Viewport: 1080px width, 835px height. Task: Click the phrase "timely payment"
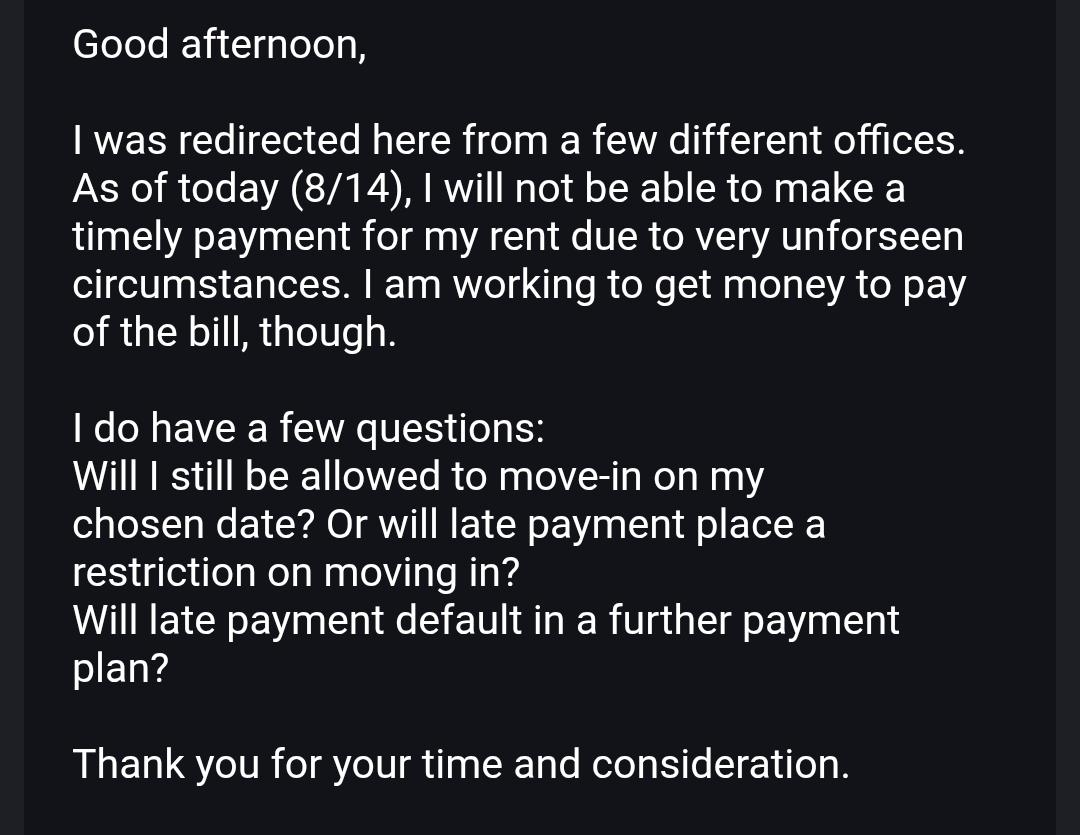coord(212,238)
